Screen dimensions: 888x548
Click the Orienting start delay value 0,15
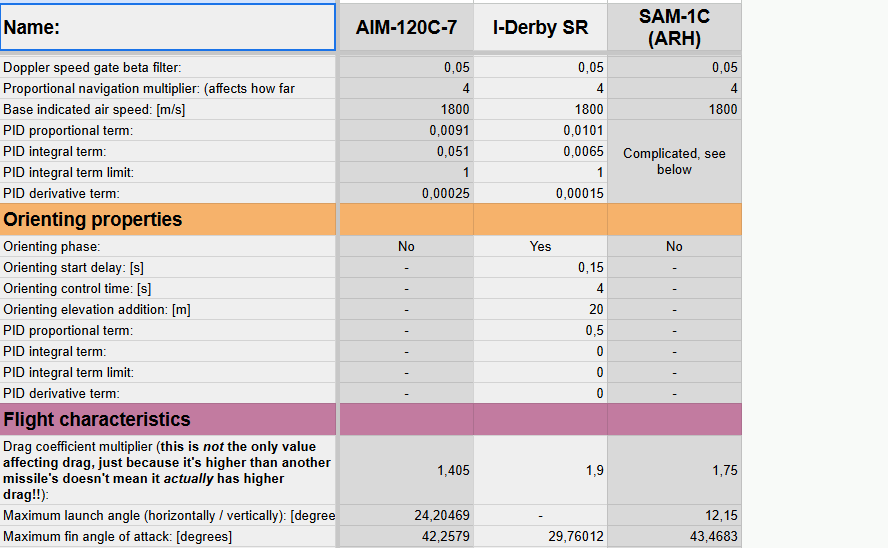(x=540, y=267)
